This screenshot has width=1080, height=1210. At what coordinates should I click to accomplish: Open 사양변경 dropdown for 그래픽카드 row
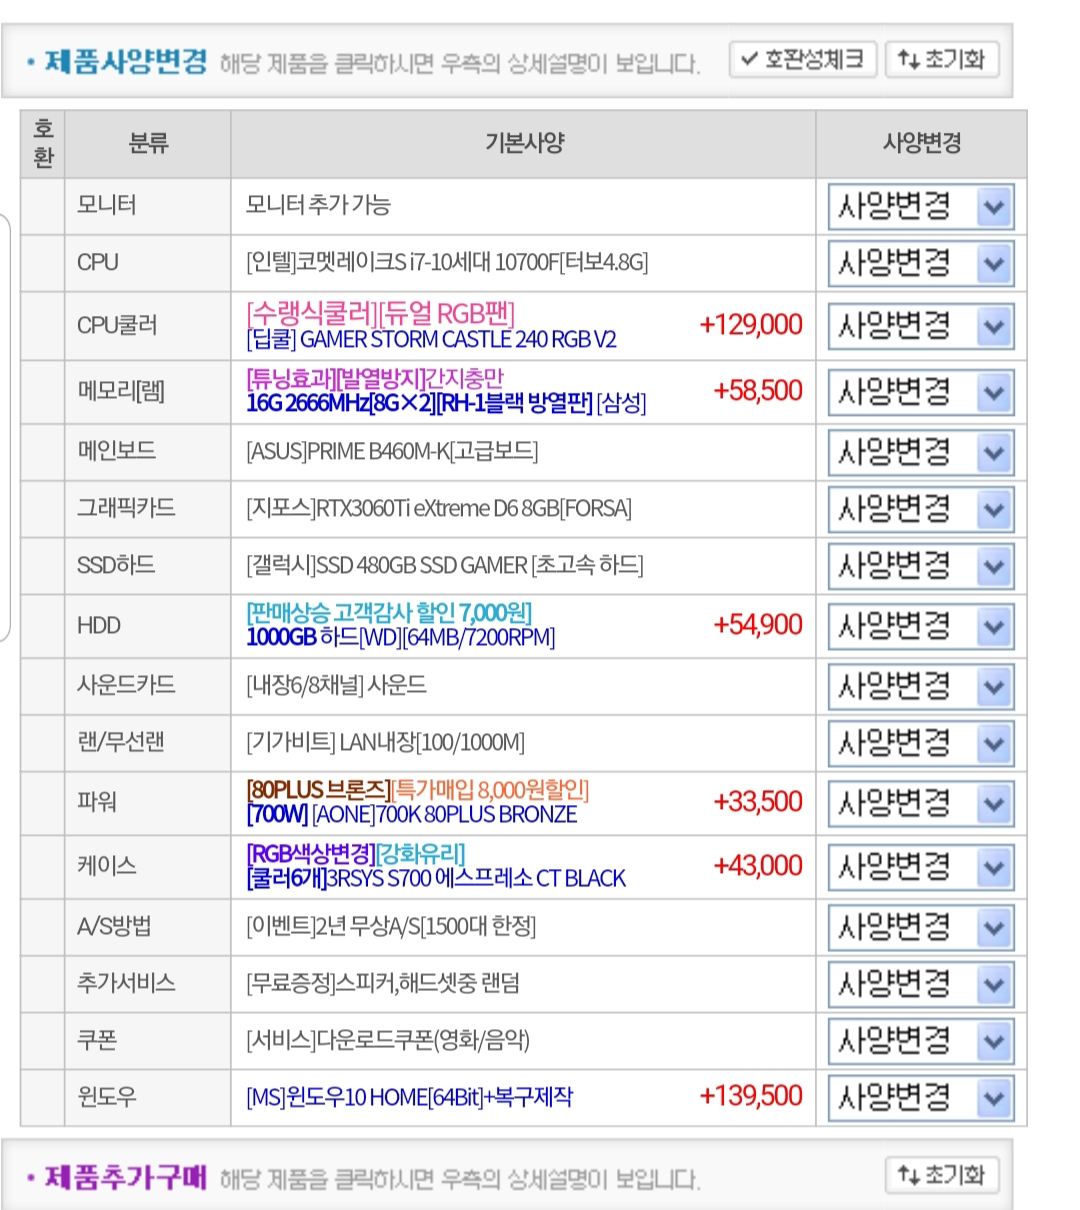pyautogui.click(x=921, y=510)
